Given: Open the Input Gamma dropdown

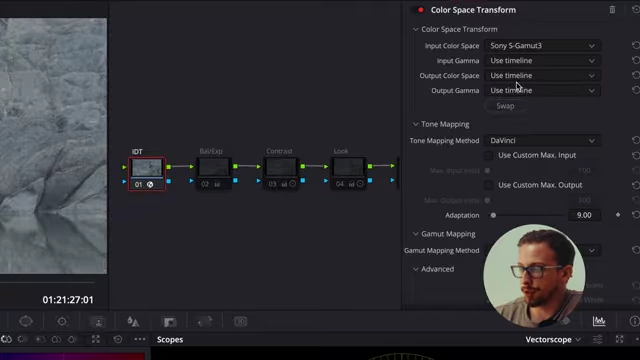Looking at the screenshot, I should (x=542, y=60).
